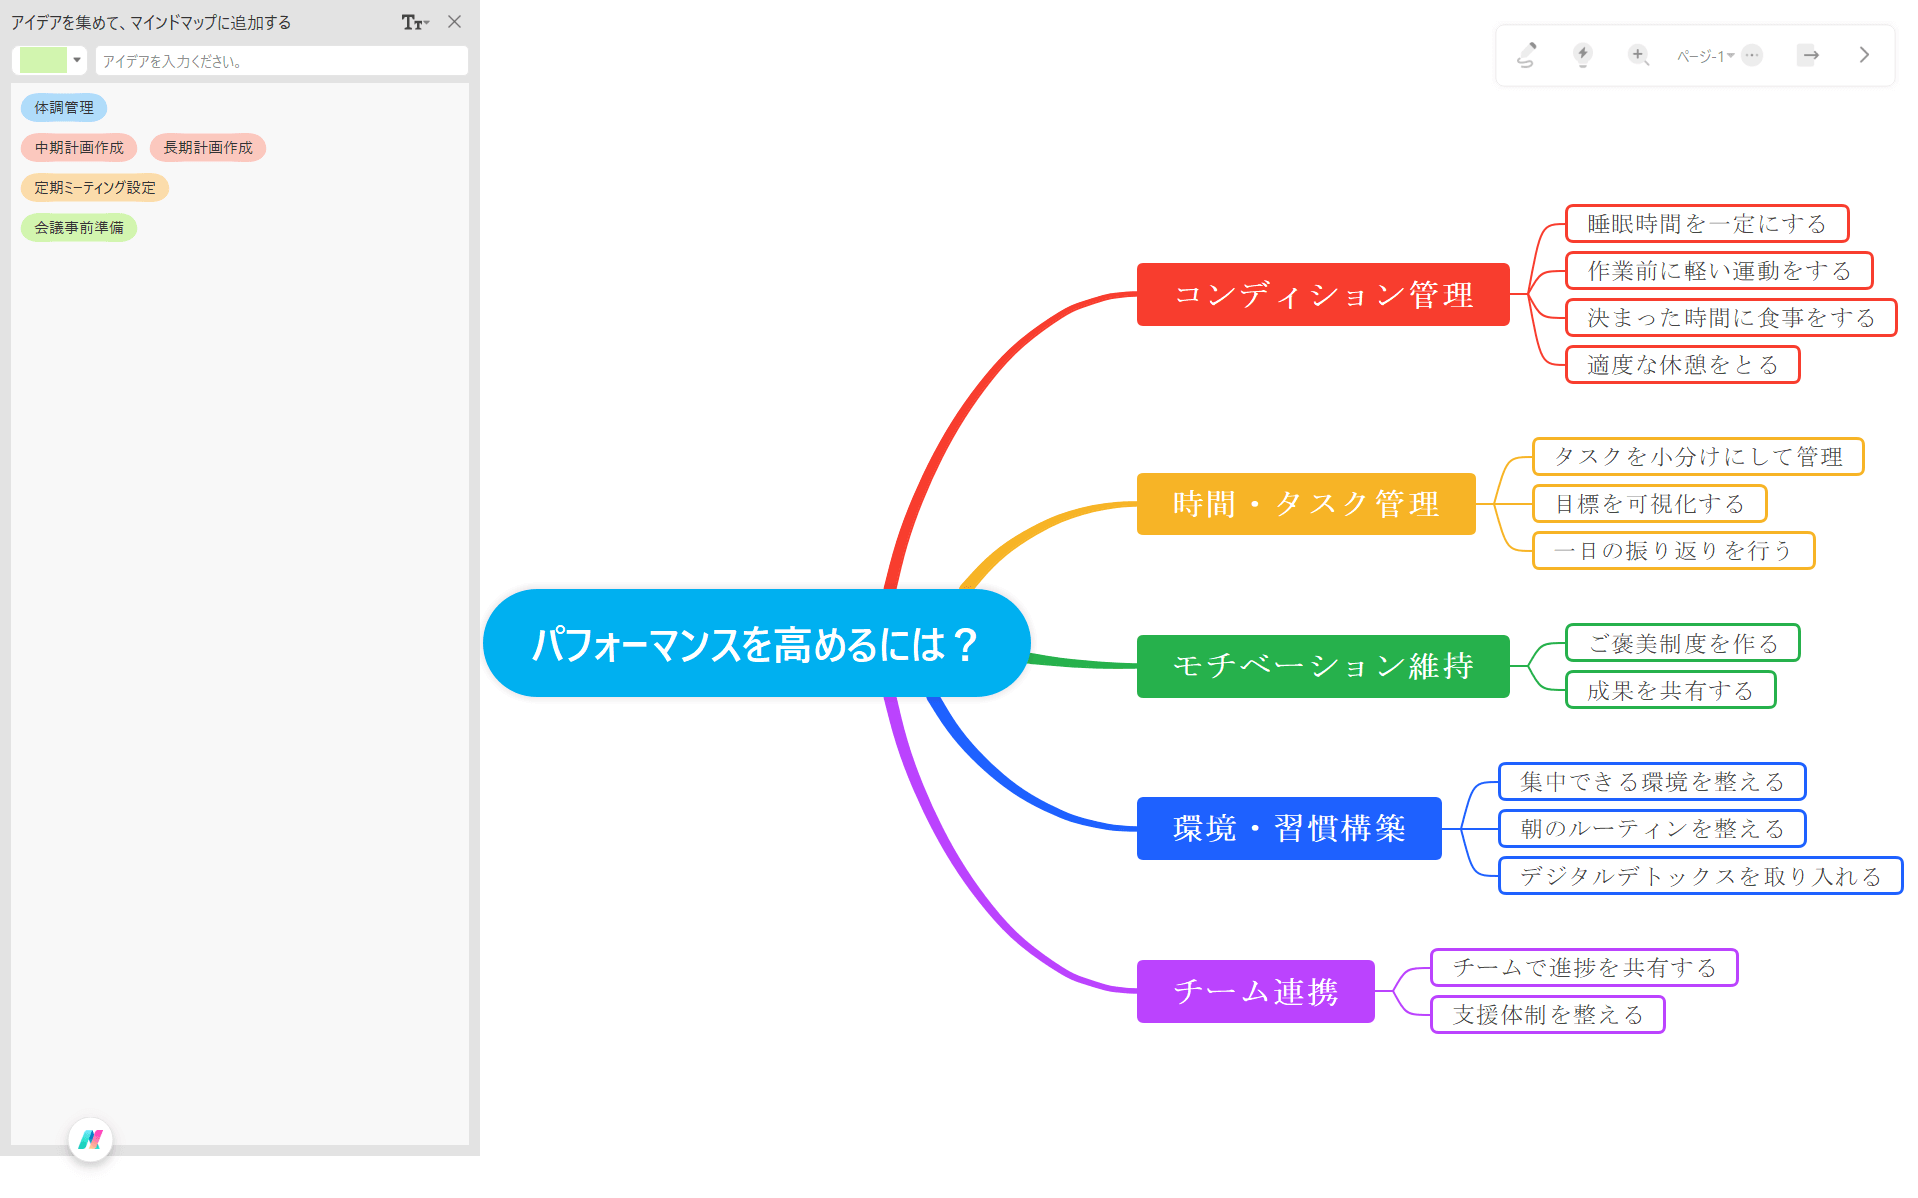
Task: Click the lightbulb idea-generation icon
Action: click(1583, 55)
